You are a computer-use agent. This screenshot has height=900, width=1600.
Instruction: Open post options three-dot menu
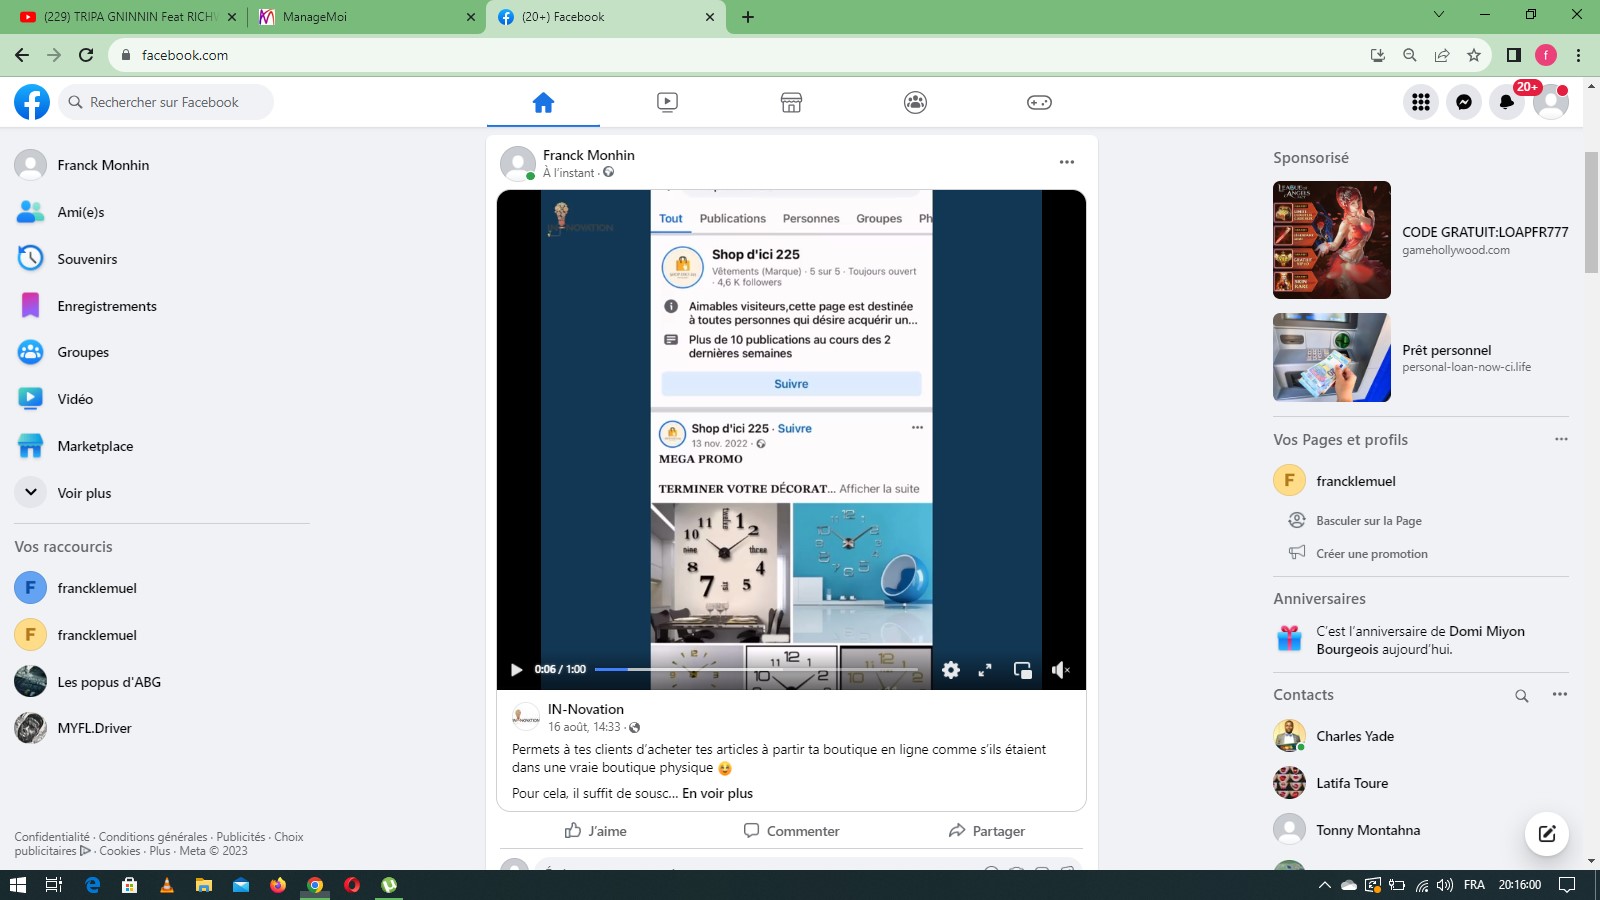[1067, 162]
